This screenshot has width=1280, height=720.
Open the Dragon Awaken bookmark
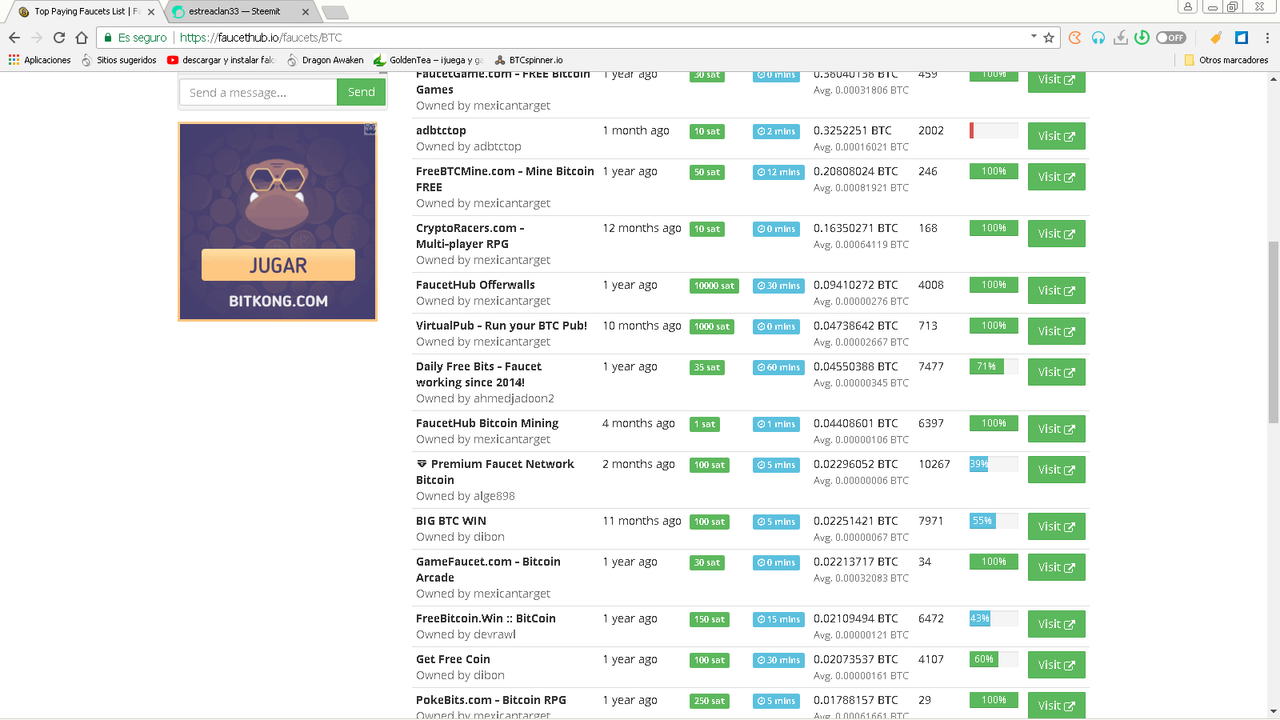coord(325,60)
